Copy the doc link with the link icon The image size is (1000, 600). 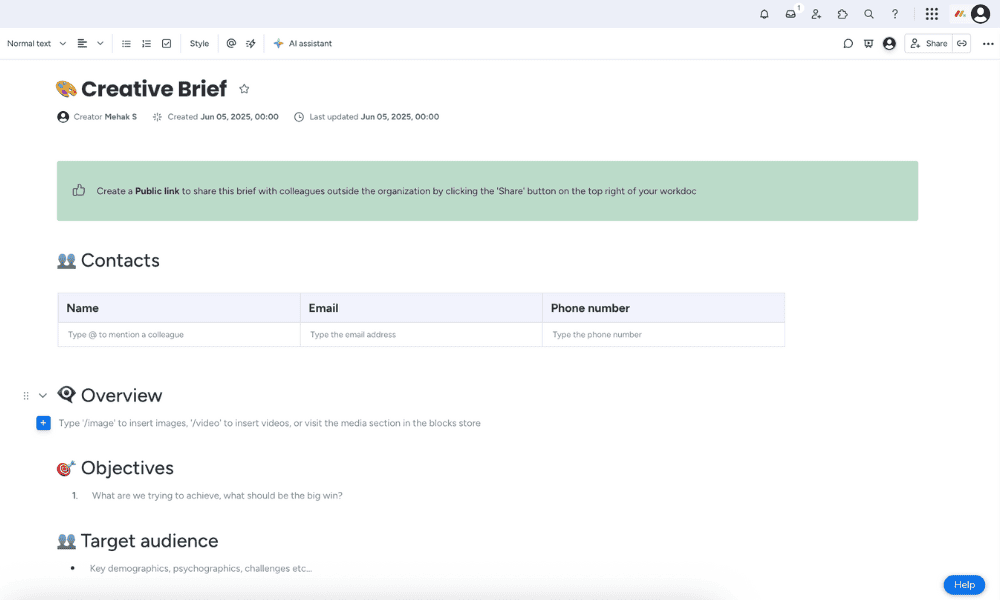(x=962, y=43)
